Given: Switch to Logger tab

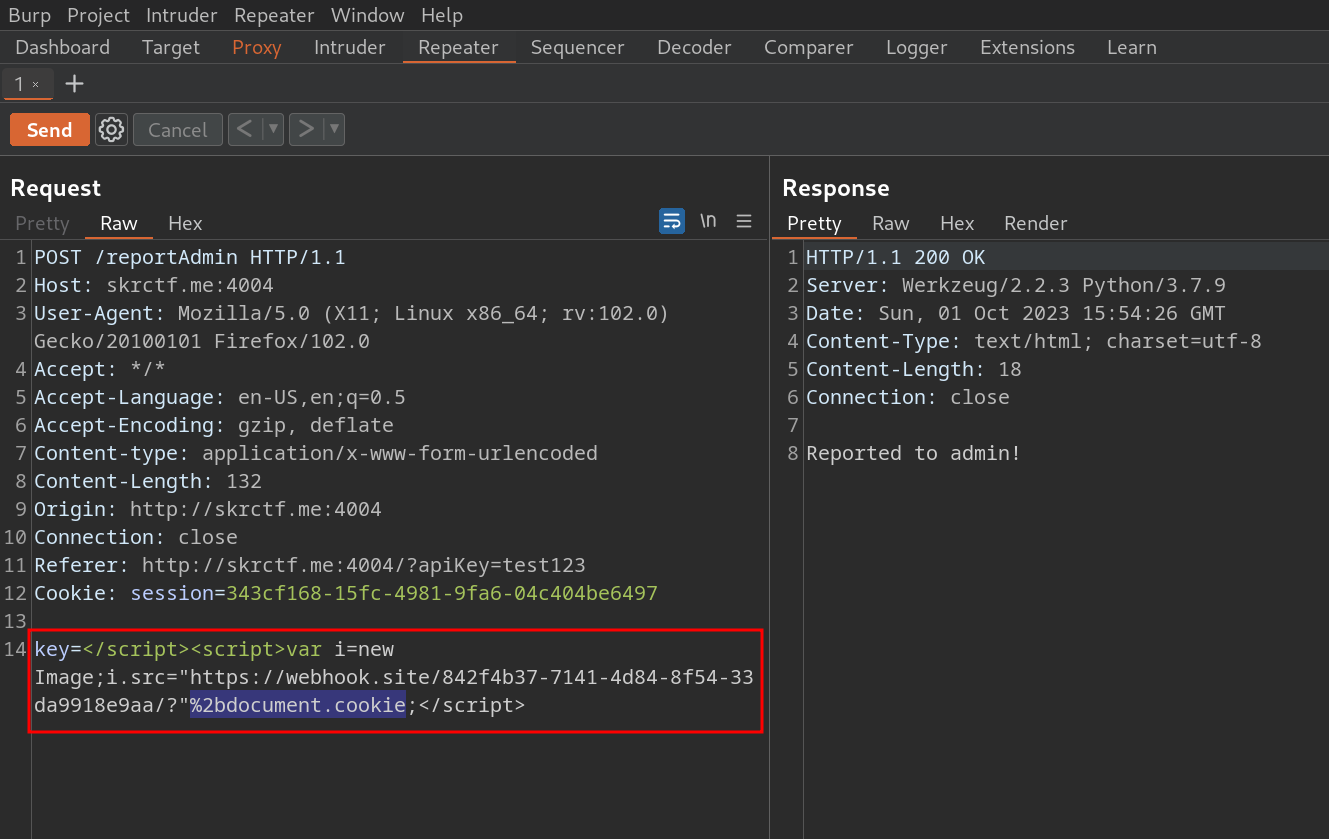Looking at the screenshot, I should click(917, 47).
